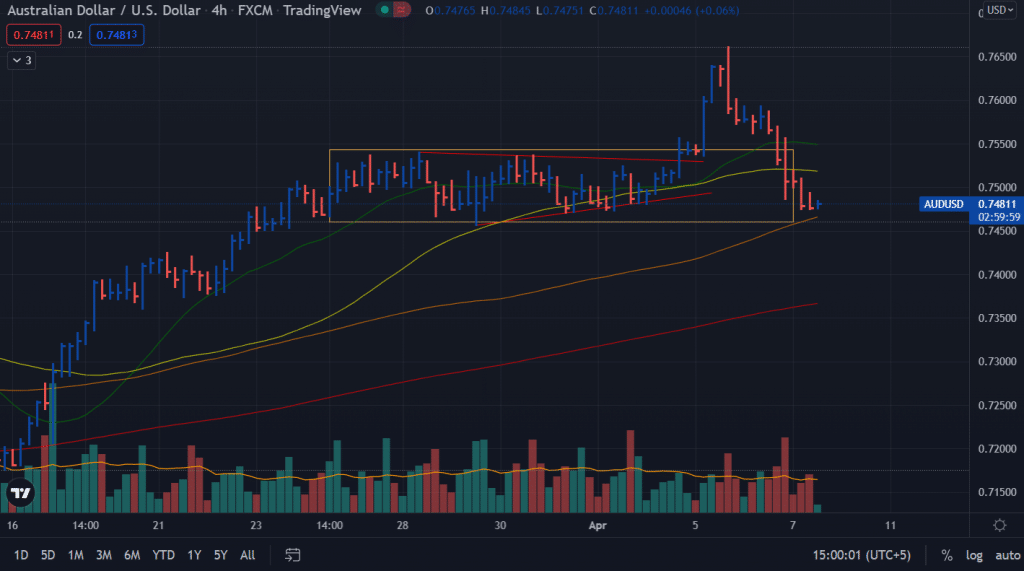Screen dimensions: 1024x571
Task: Click the 0.75000 price scale label
Action: (997, 188)
